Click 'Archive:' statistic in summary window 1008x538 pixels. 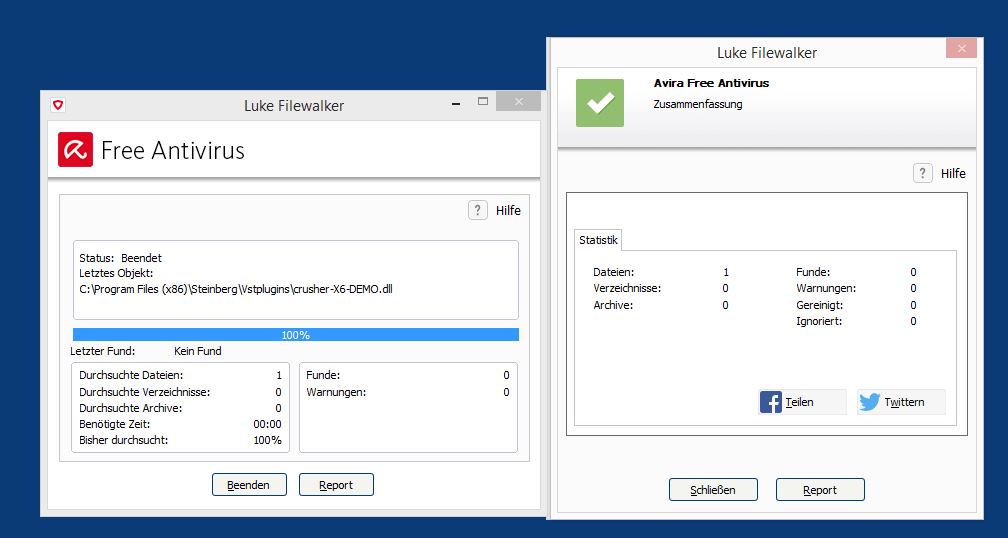click(613, 305)
